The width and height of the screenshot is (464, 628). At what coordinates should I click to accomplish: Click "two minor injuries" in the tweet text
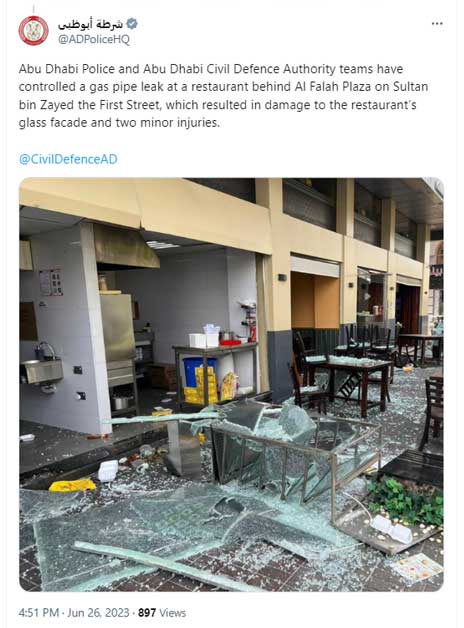point(167,123)
